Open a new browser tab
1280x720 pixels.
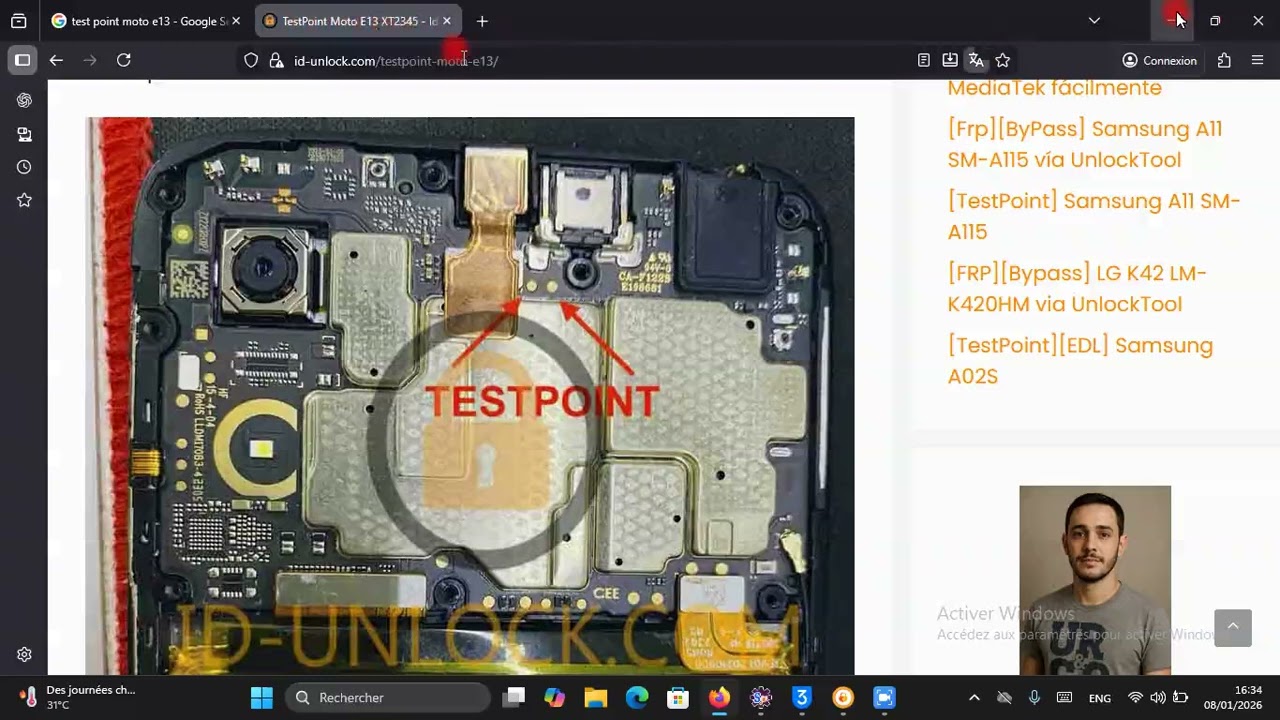[x=482, y=21]
